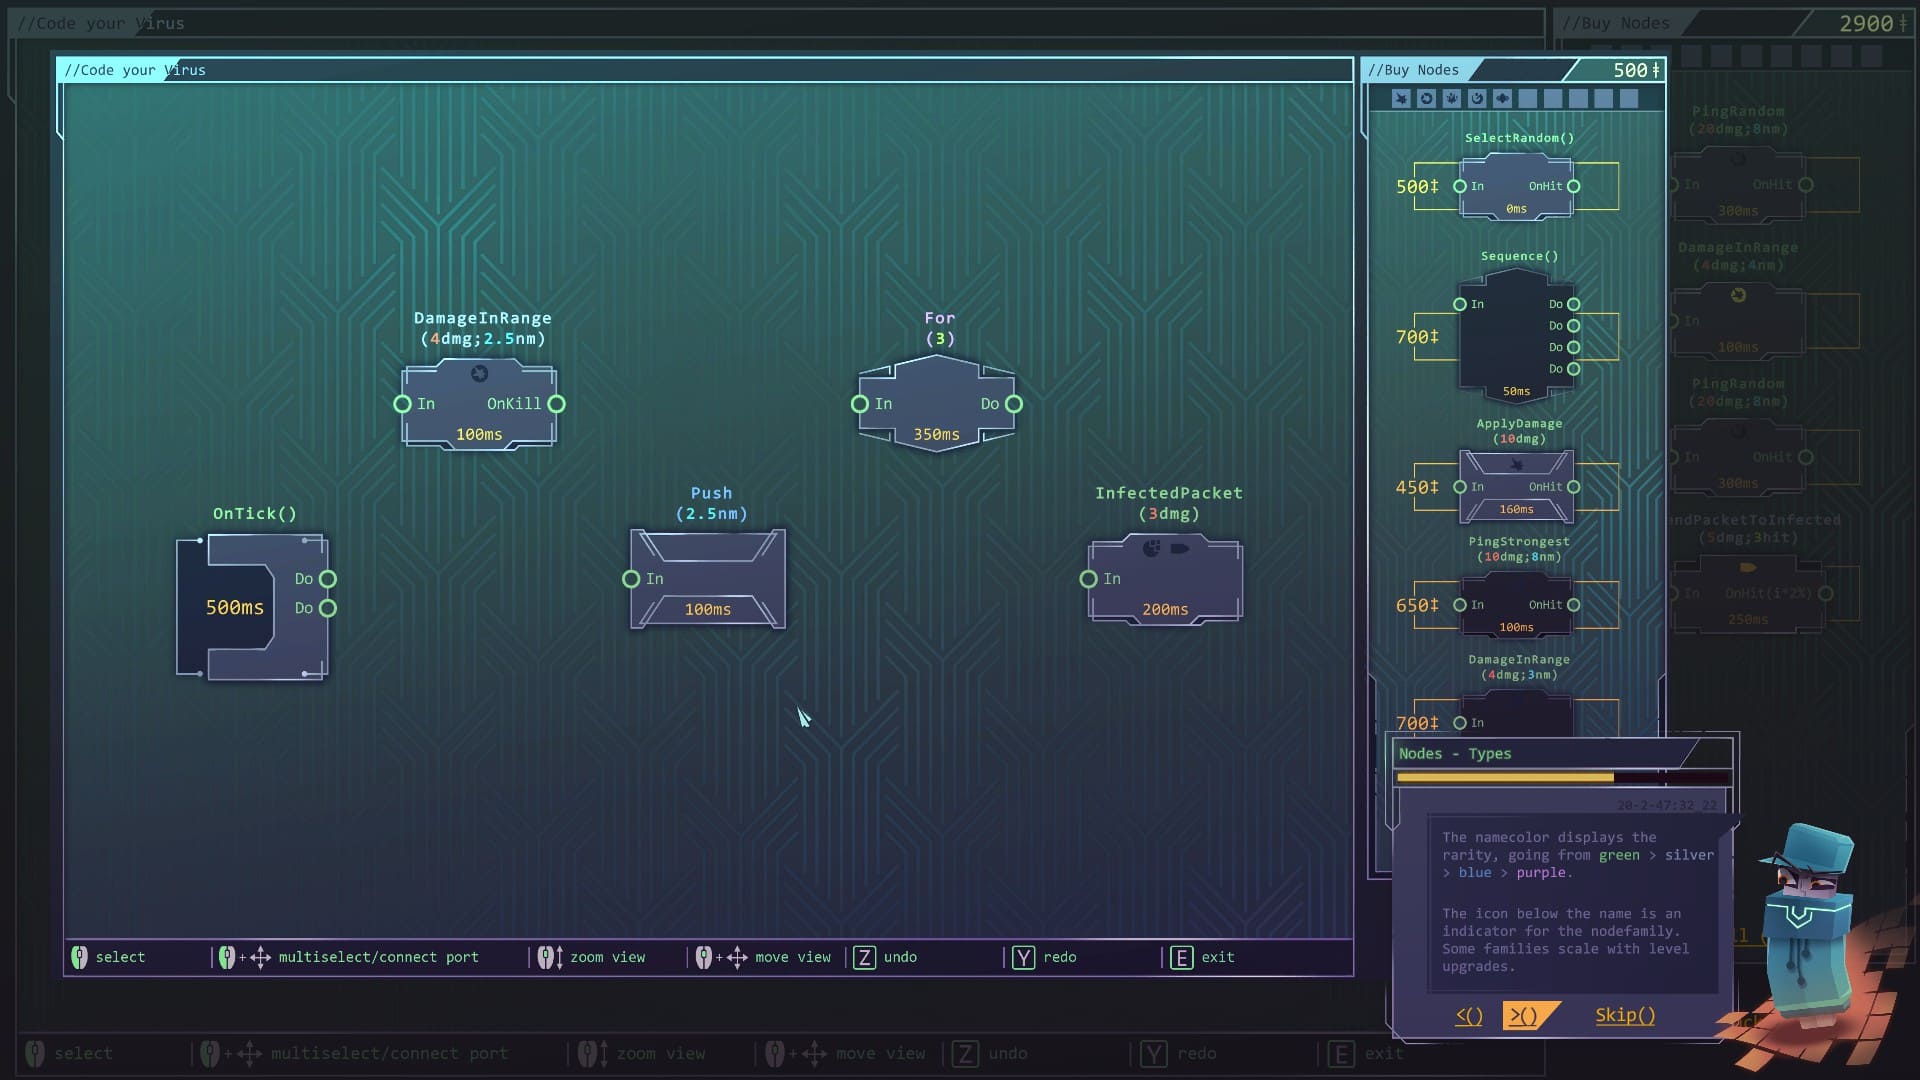
Task: Click the spiky star family filter icon
Action: click(1401, 98)
